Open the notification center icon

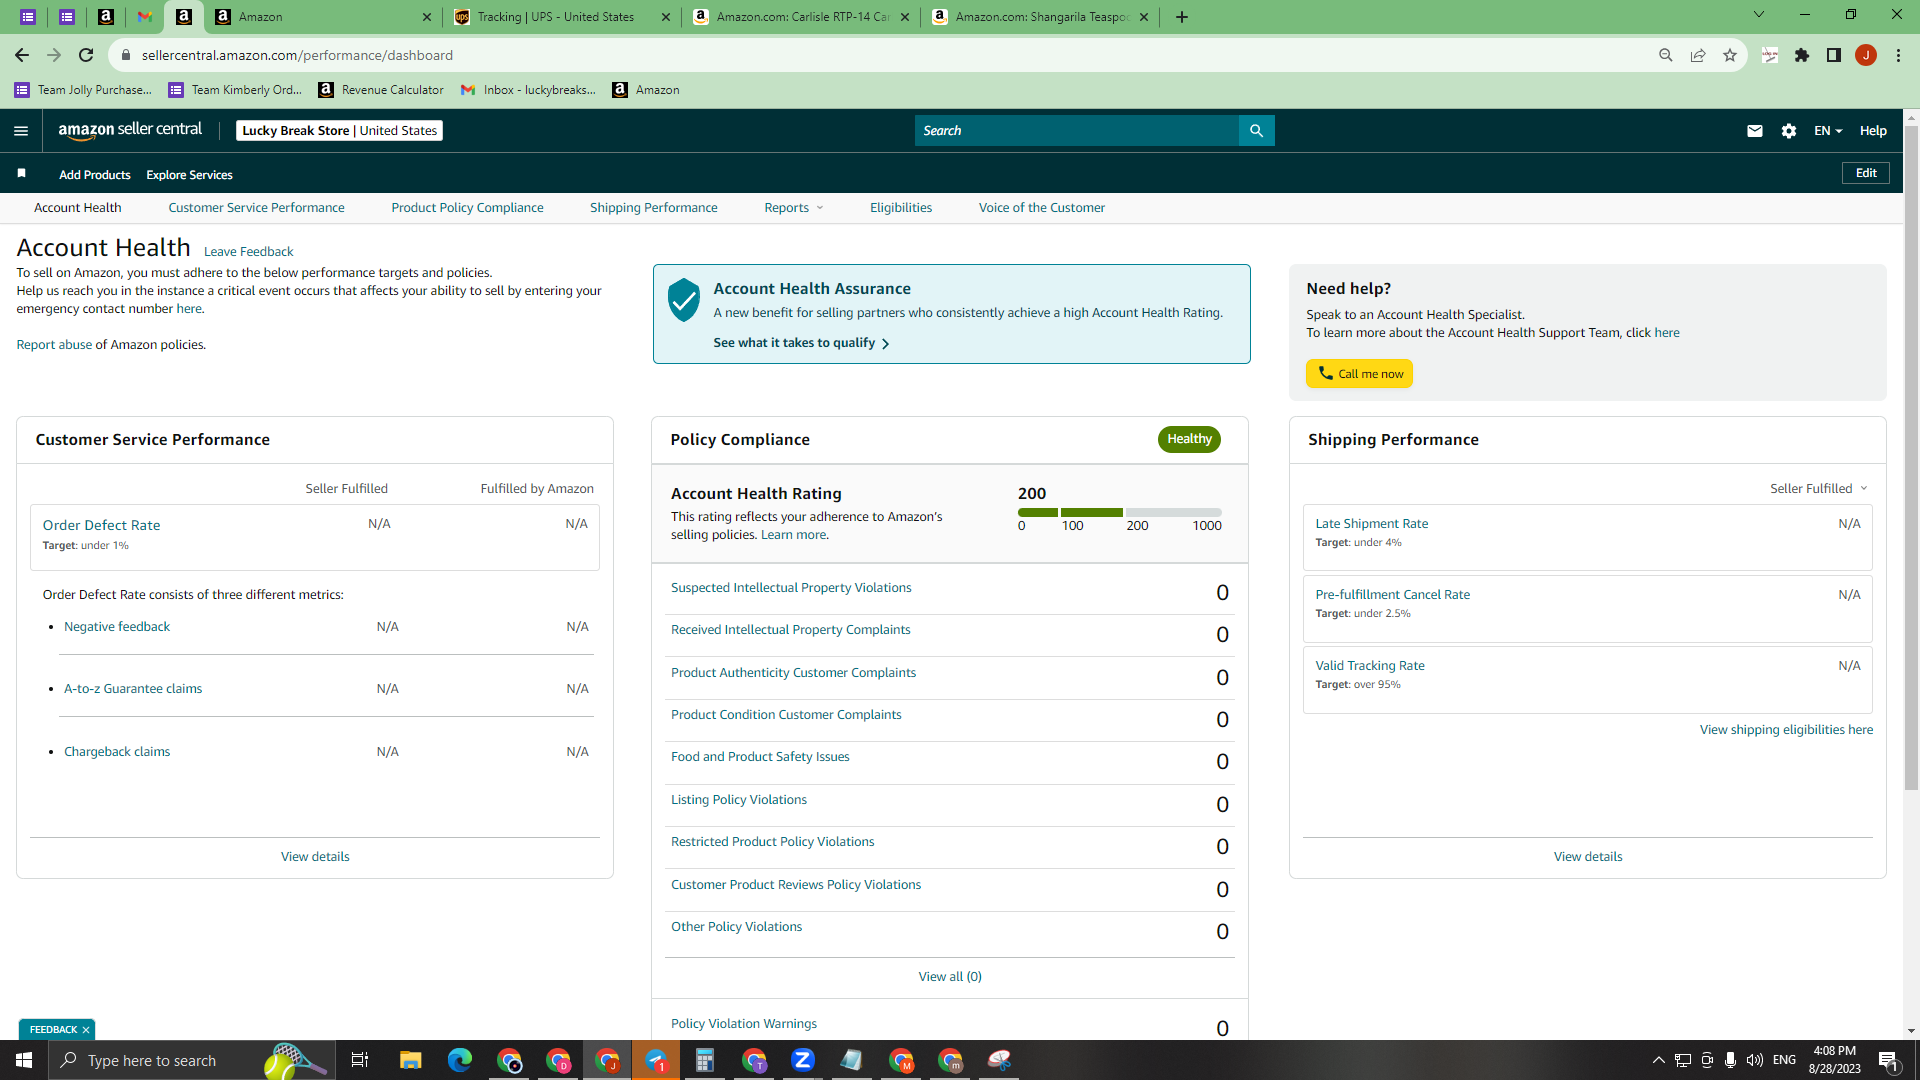pyautogui.click(x=1888, y=1060)
